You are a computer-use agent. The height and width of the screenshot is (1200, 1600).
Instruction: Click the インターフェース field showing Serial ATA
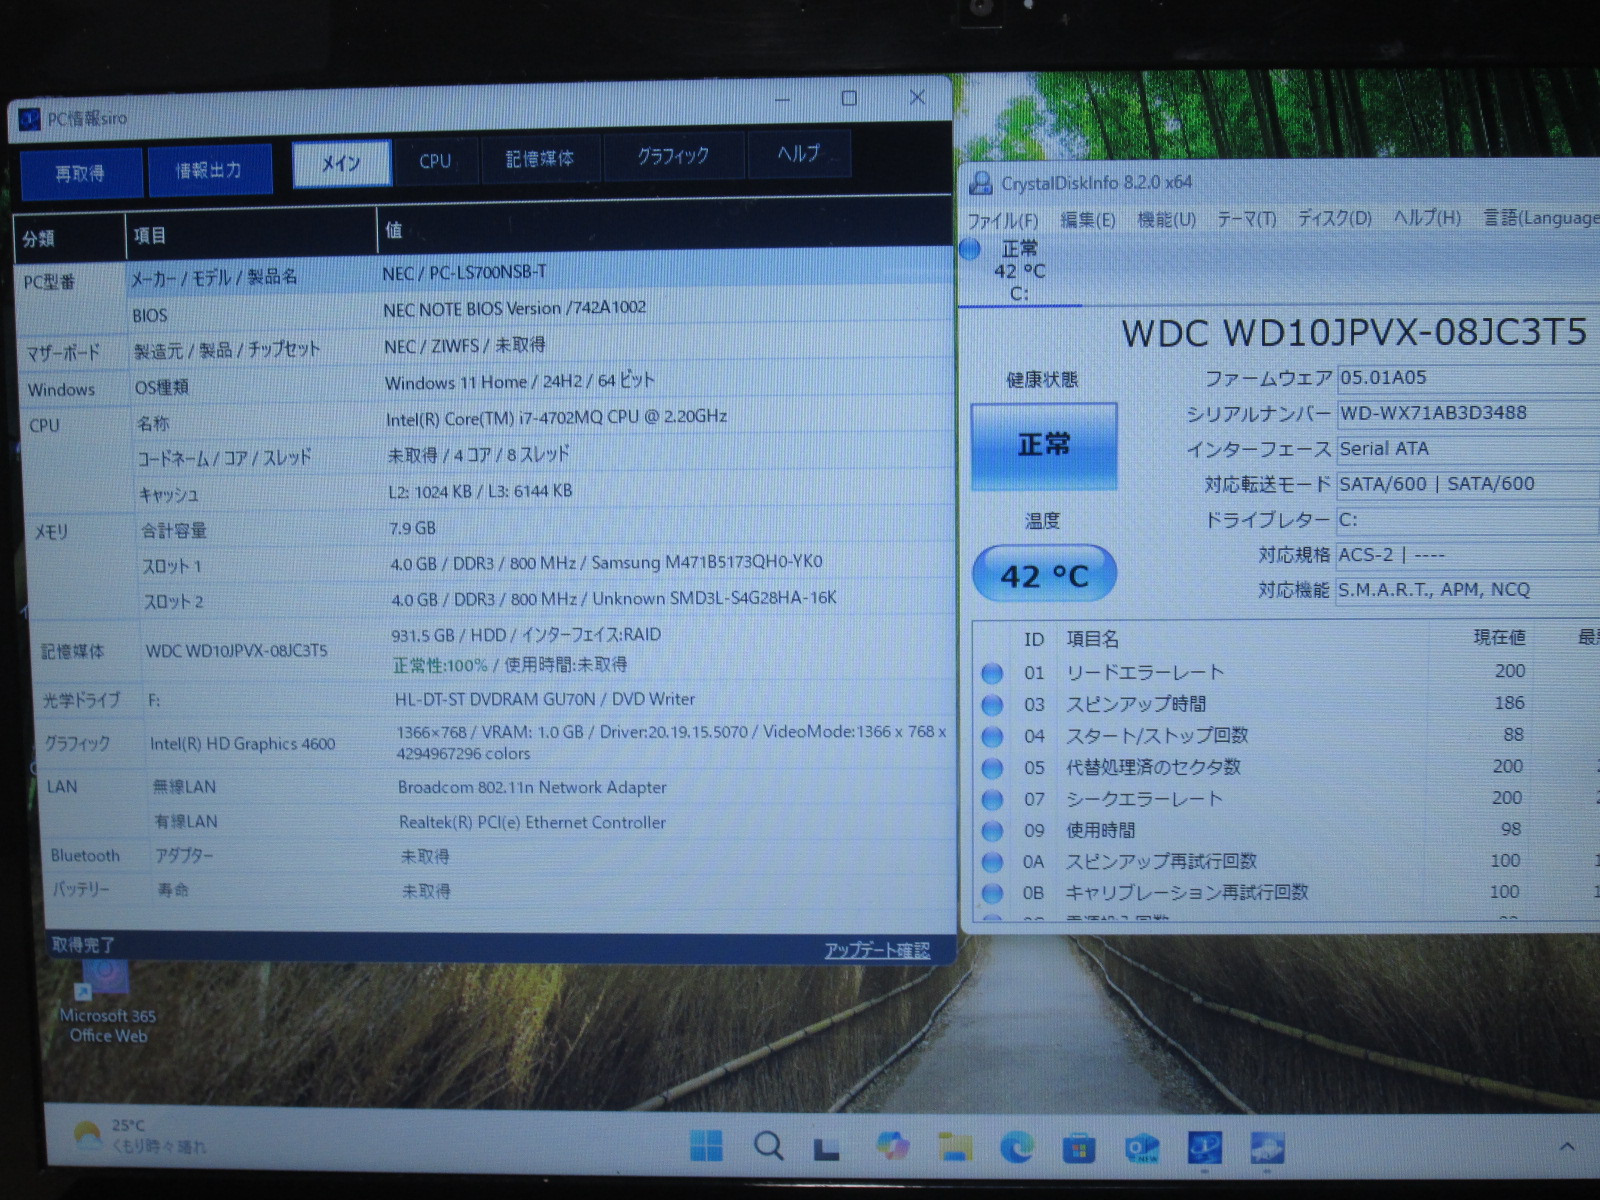(x=1468, y=449)
